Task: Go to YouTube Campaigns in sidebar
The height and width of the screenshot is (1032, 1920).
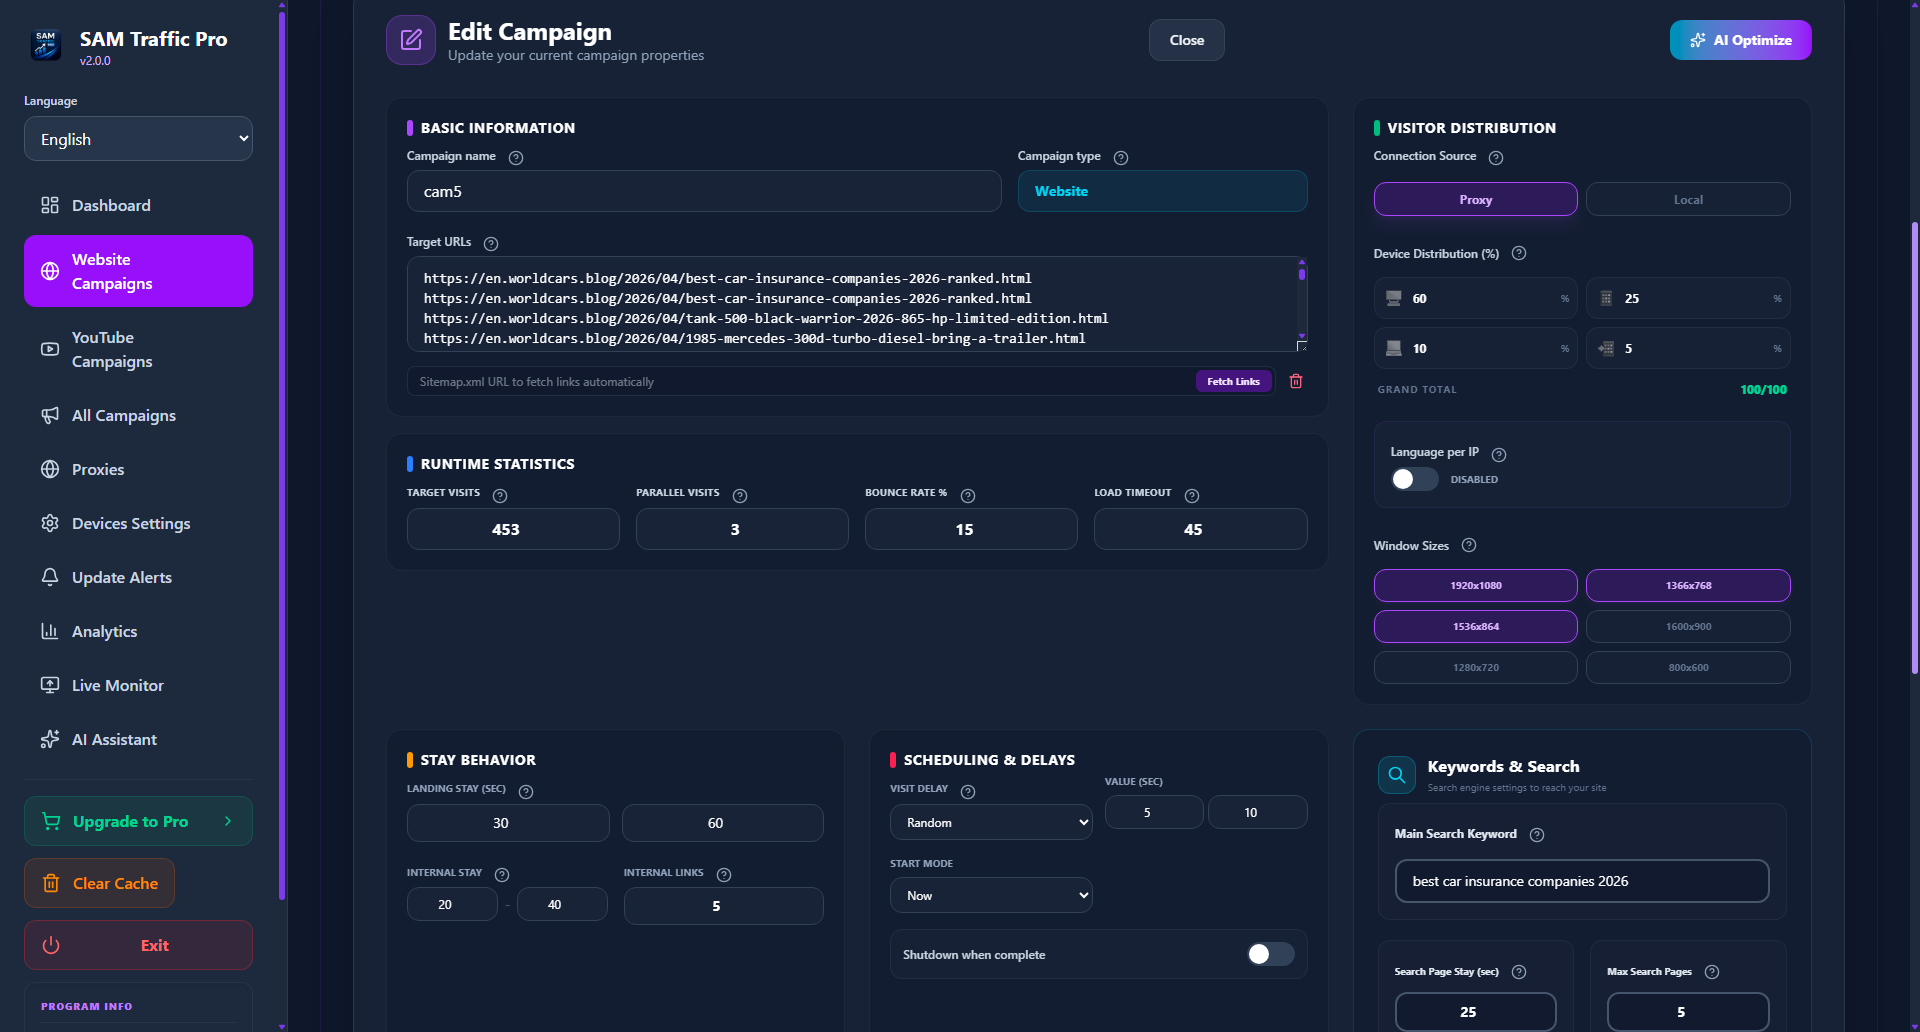Action: 138,350
